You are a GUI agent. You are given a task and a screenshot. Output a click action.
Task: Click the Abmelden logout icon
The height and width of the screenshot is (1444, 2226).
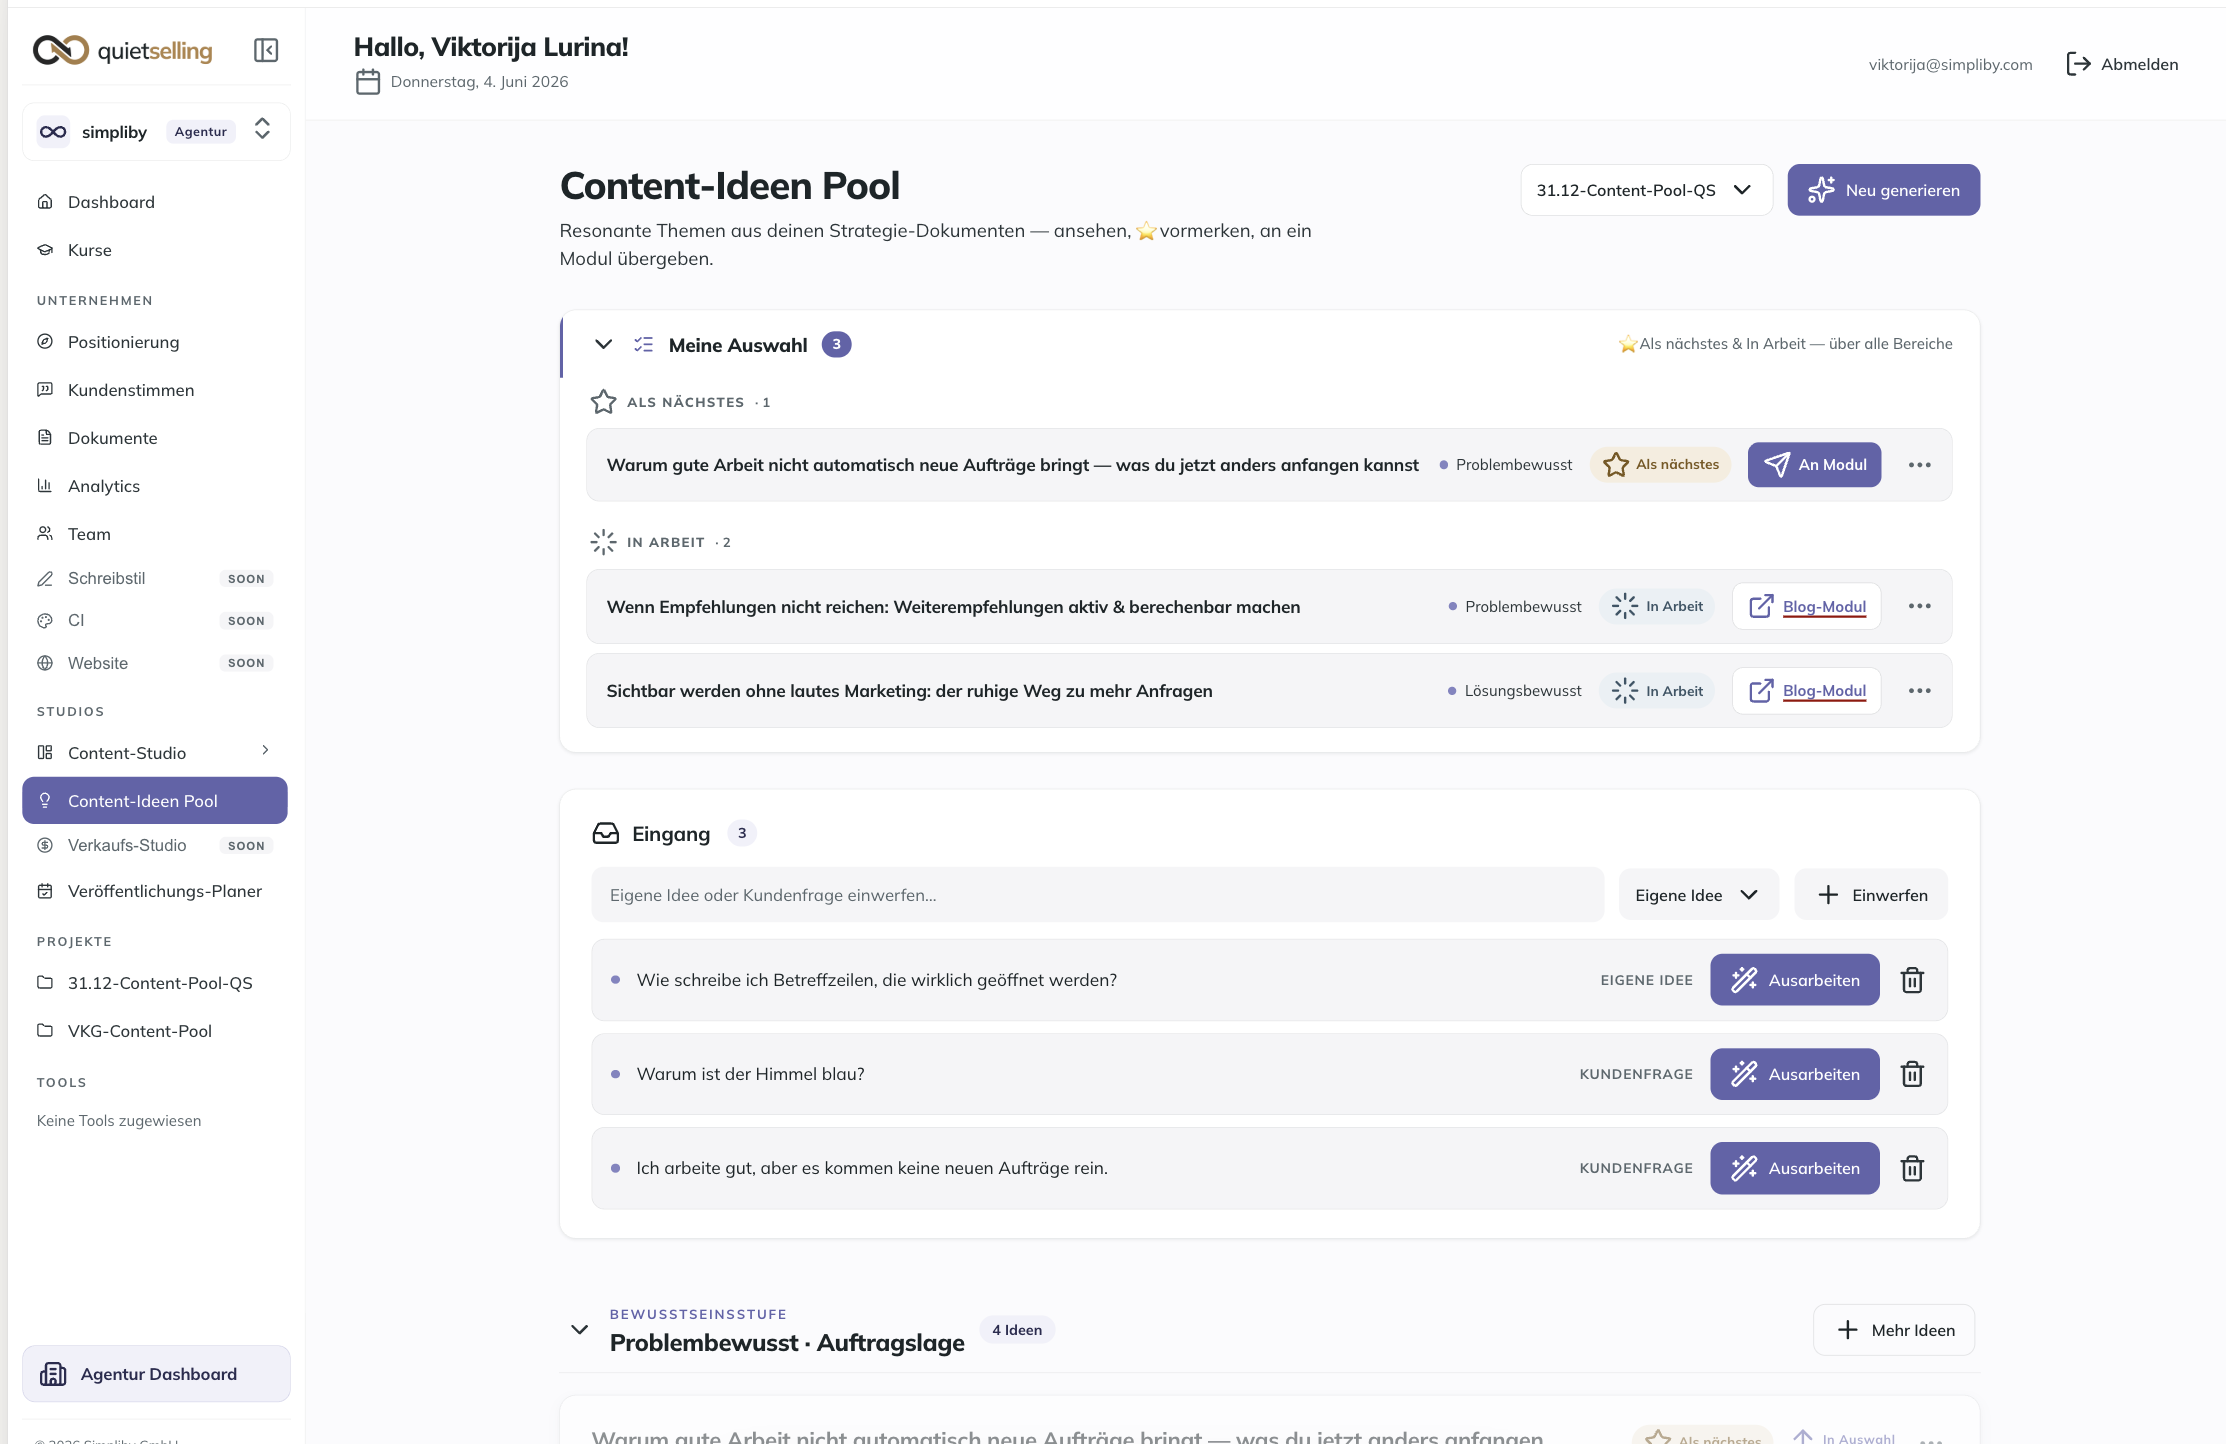point(2079,64)
